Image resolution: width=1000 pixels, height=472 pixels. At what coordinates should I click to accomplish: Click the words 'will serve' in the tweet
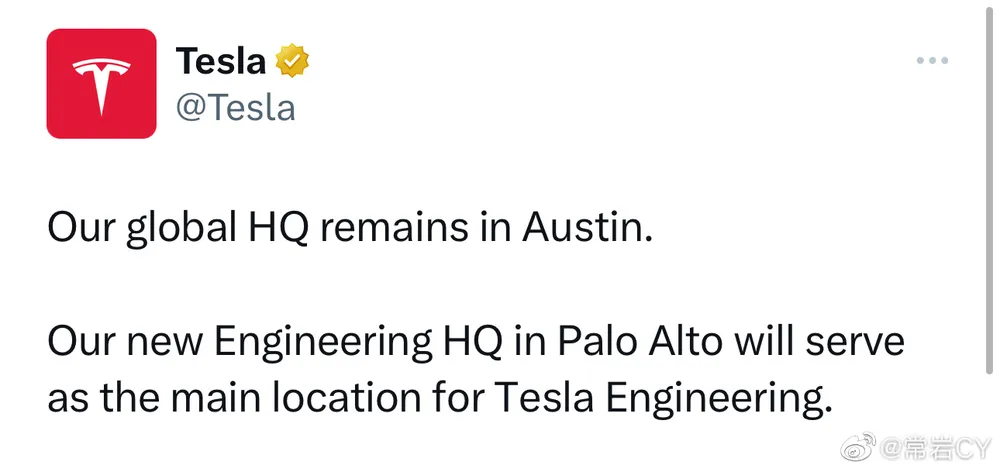(819, 341)
